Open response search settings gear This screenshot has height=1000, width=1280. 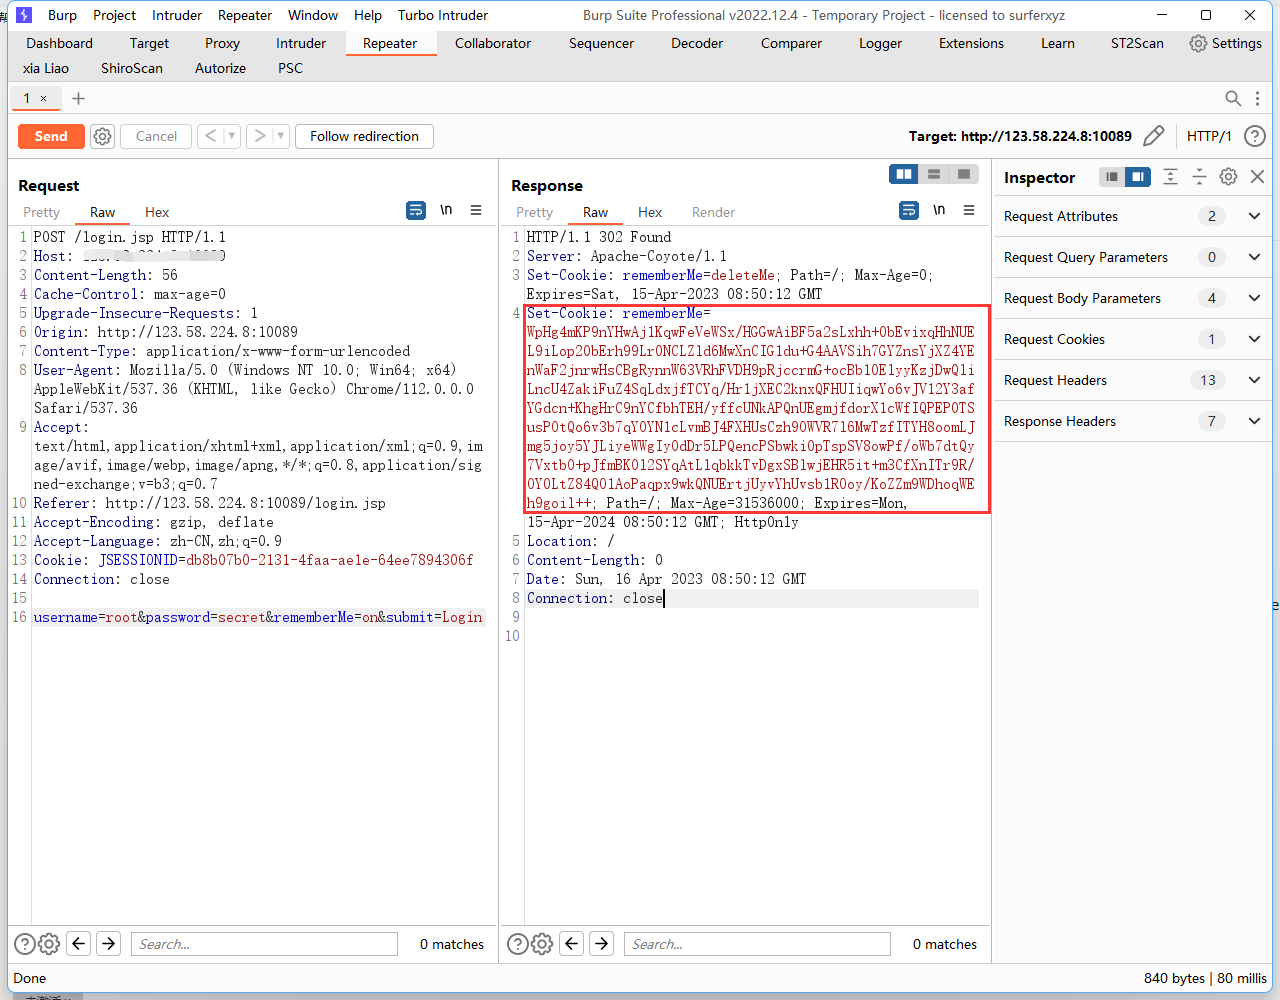pos(542,944)
